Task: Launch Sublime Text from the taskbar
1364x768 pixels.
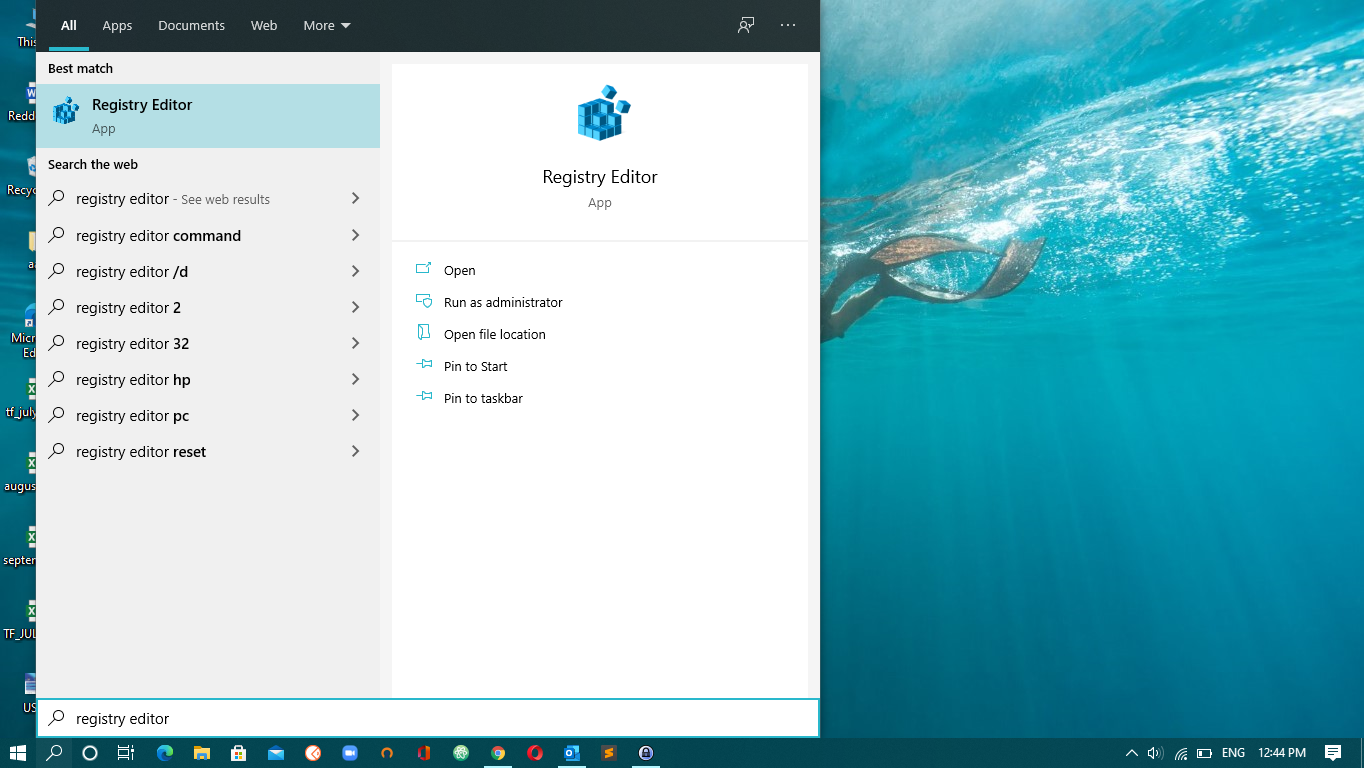Action: point(609,753)
